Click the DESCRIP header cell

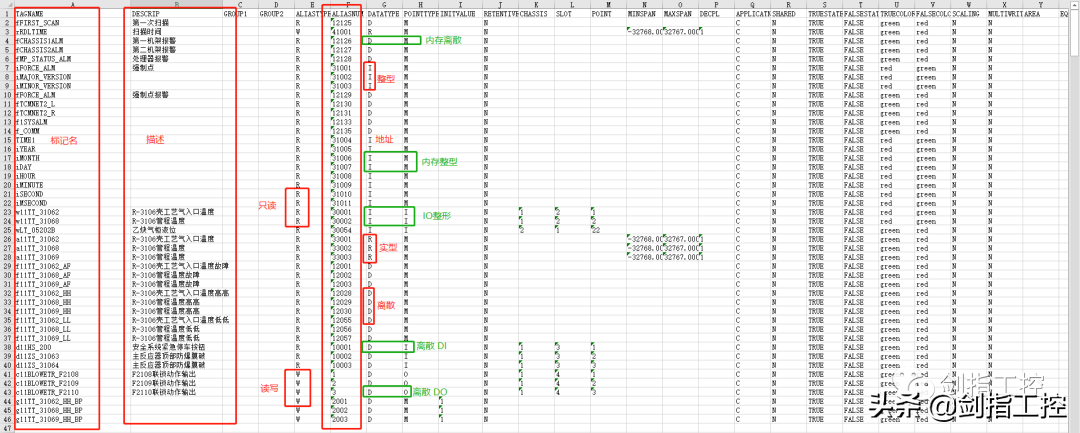click(147, 14)
